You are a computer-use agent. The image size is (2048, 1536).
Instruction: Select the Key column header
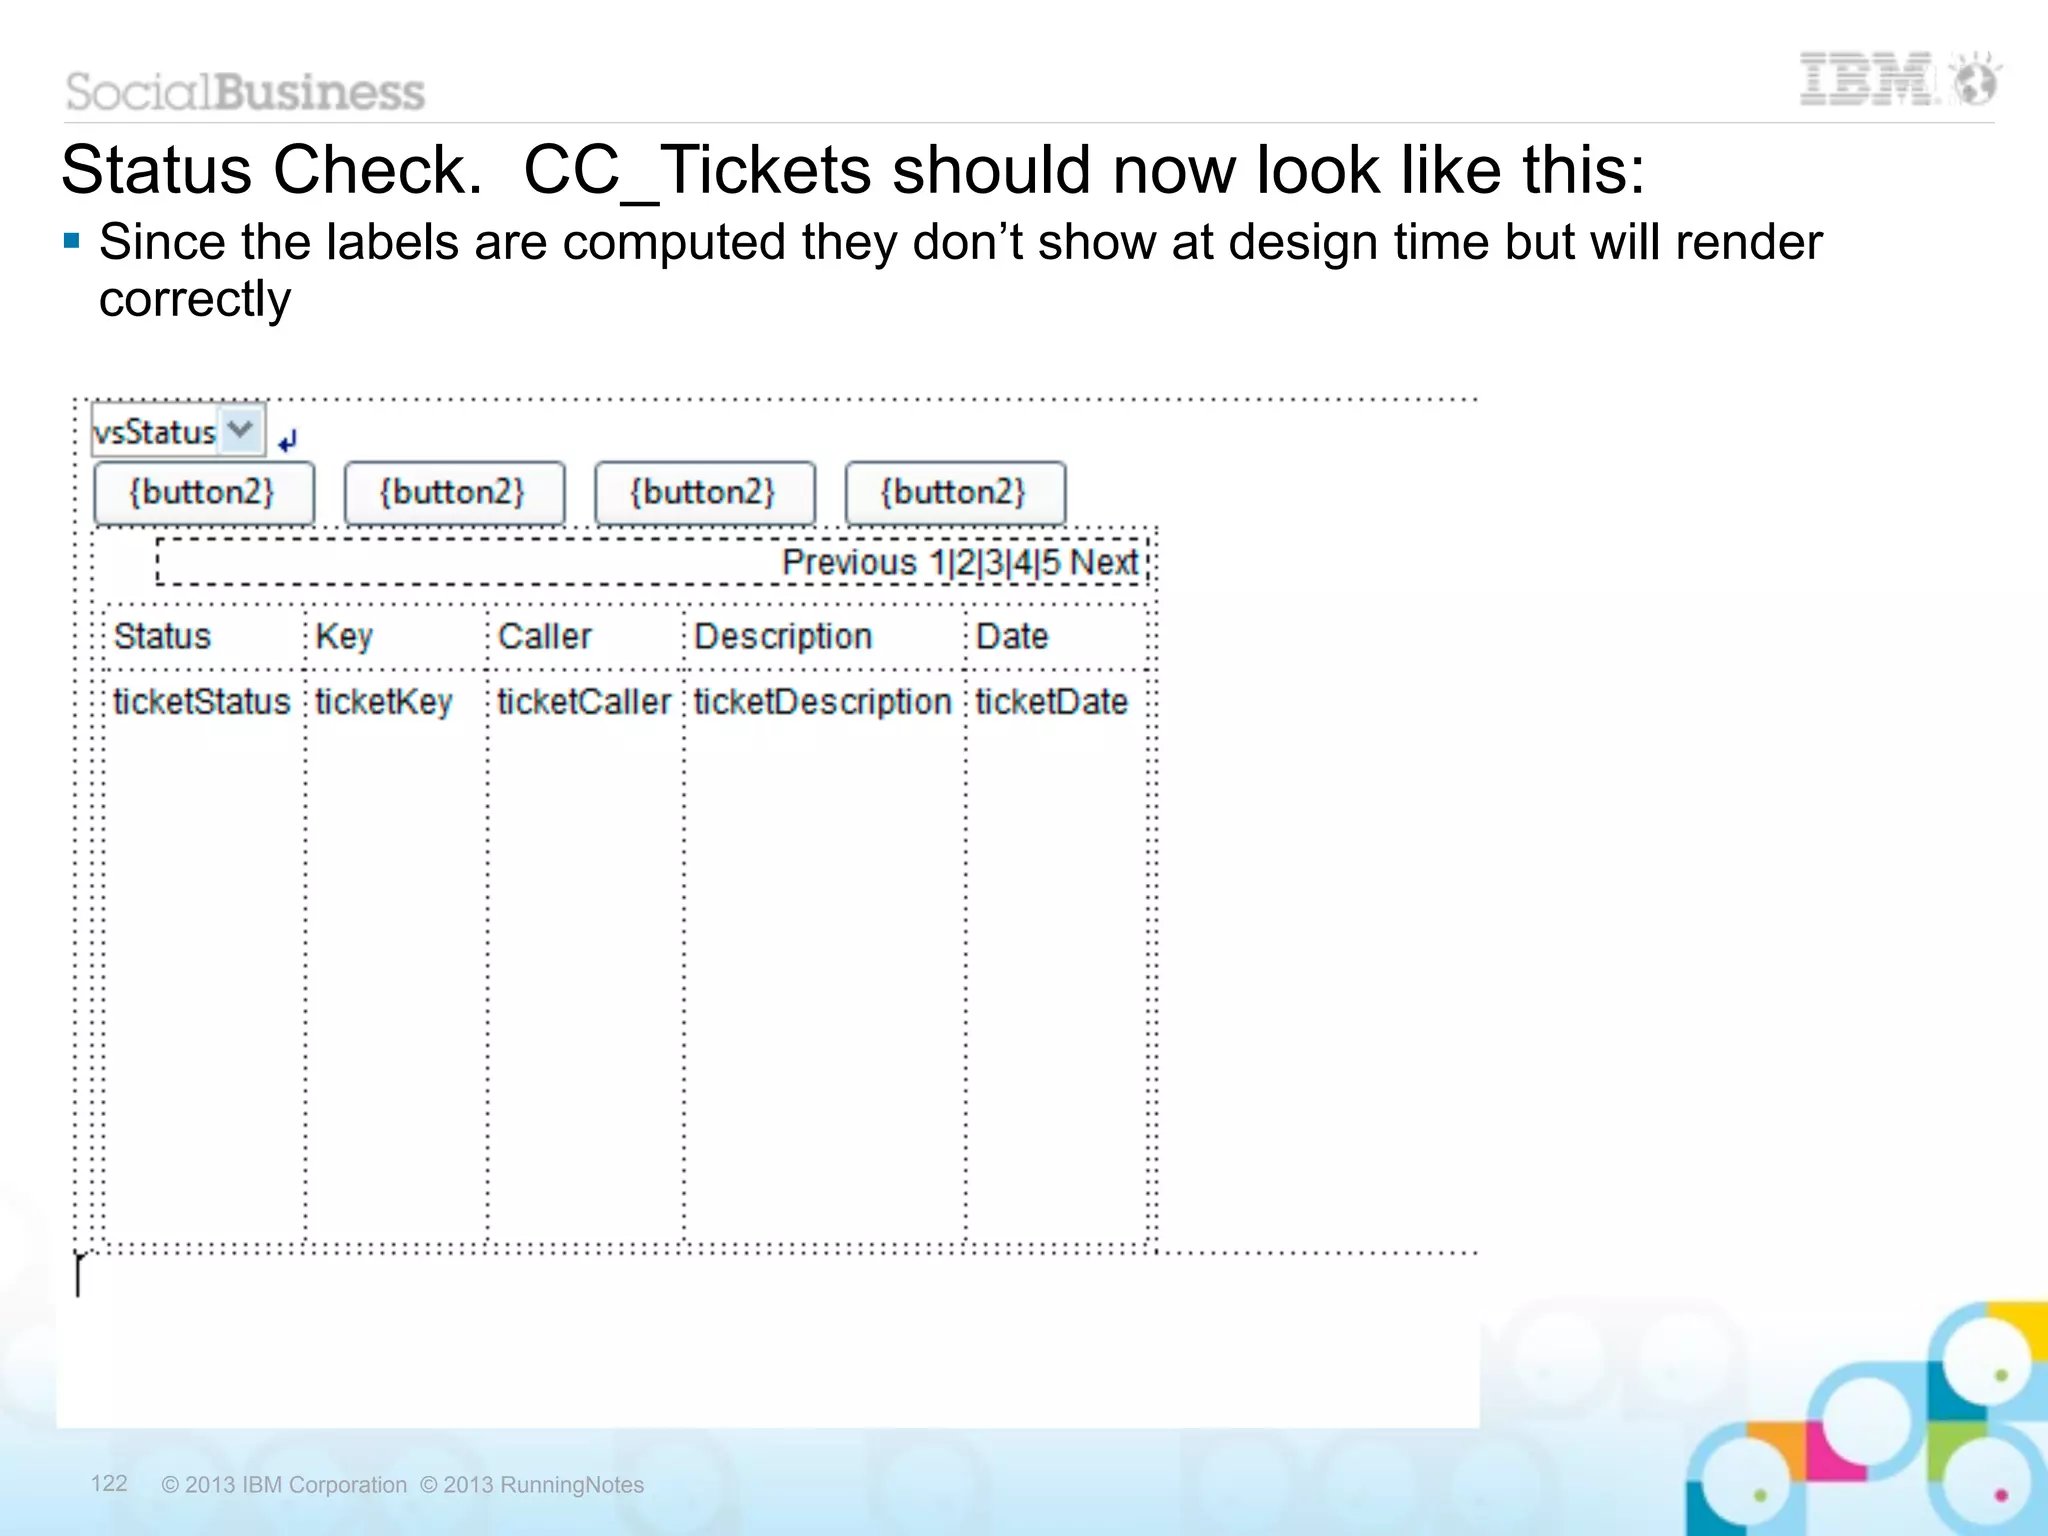tap(344, 636)
